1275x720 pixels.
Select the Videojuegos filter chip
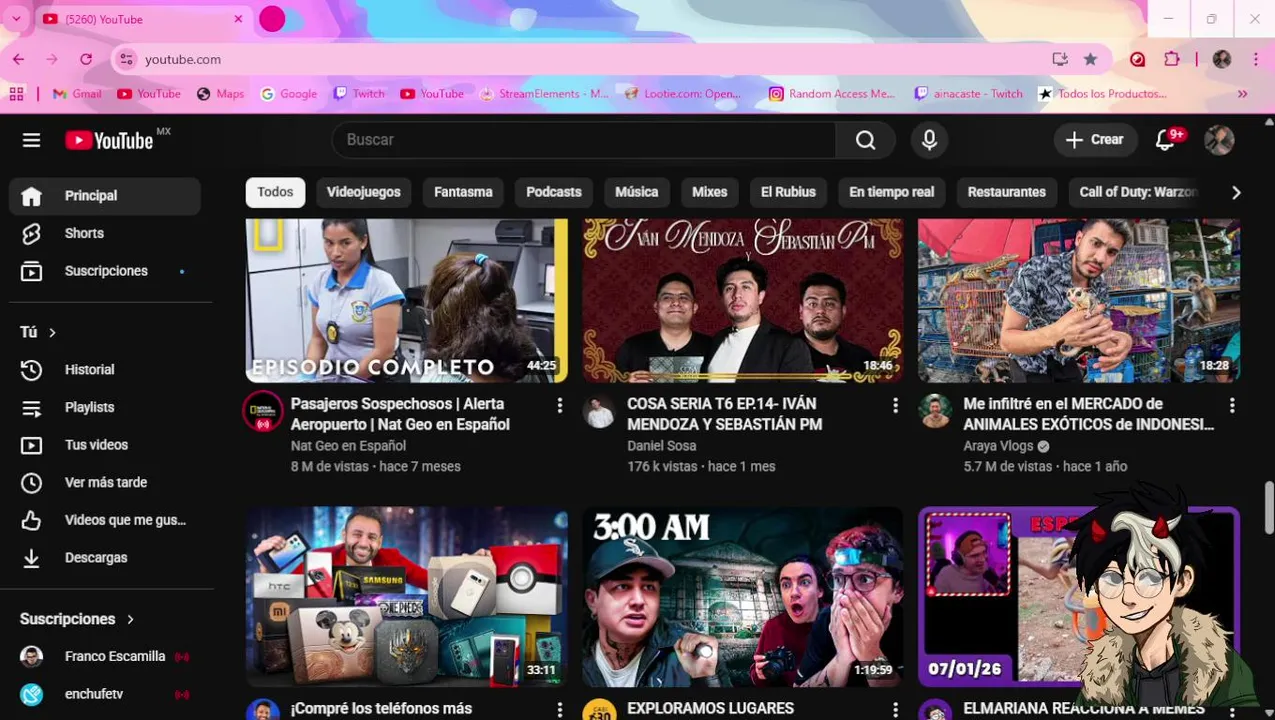363,192
